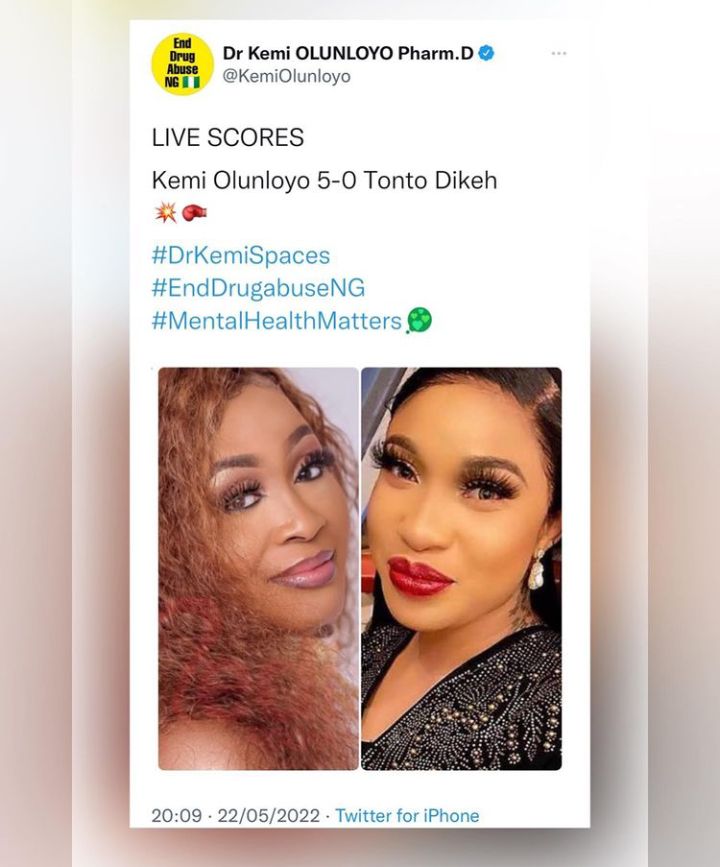Click the pearl earring in the right photo

[x=536, y=569]
